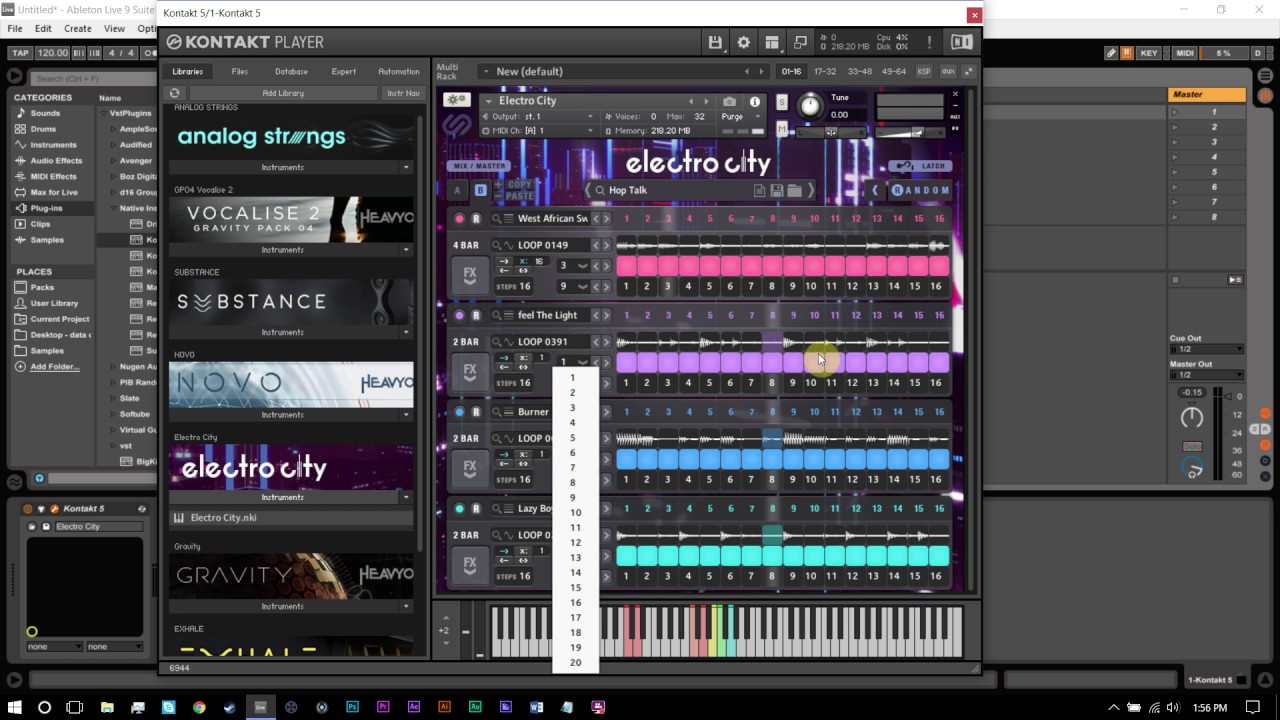Toggle the instrument Mute M button

point(782,128)
